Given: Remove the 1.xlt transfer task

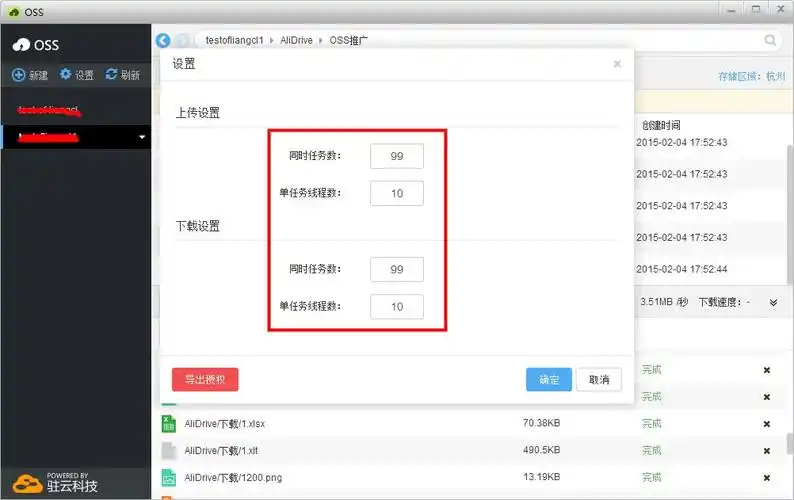Looking at the screenshot, I should pyautogui.click(x=767, y=451).
